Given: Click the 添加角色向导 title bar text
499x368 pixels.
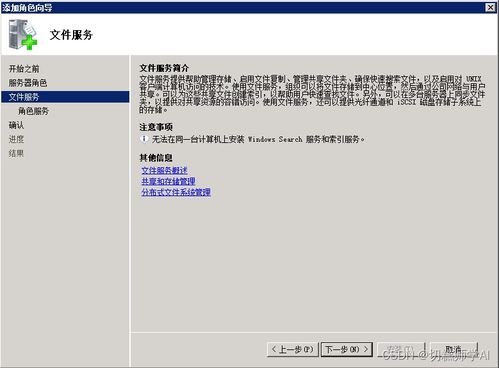Looking at the screenshot, I should [x=27, y=7].
